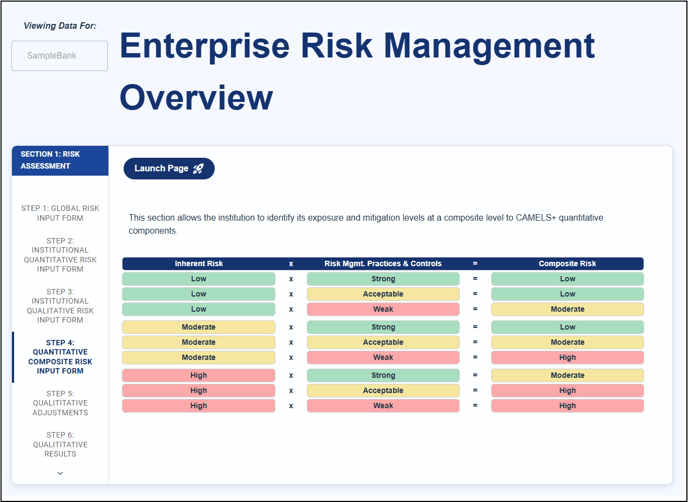The image size is (688, 502).
Task: Open Step 1: Global Risk Input Form
Action: 60,213
